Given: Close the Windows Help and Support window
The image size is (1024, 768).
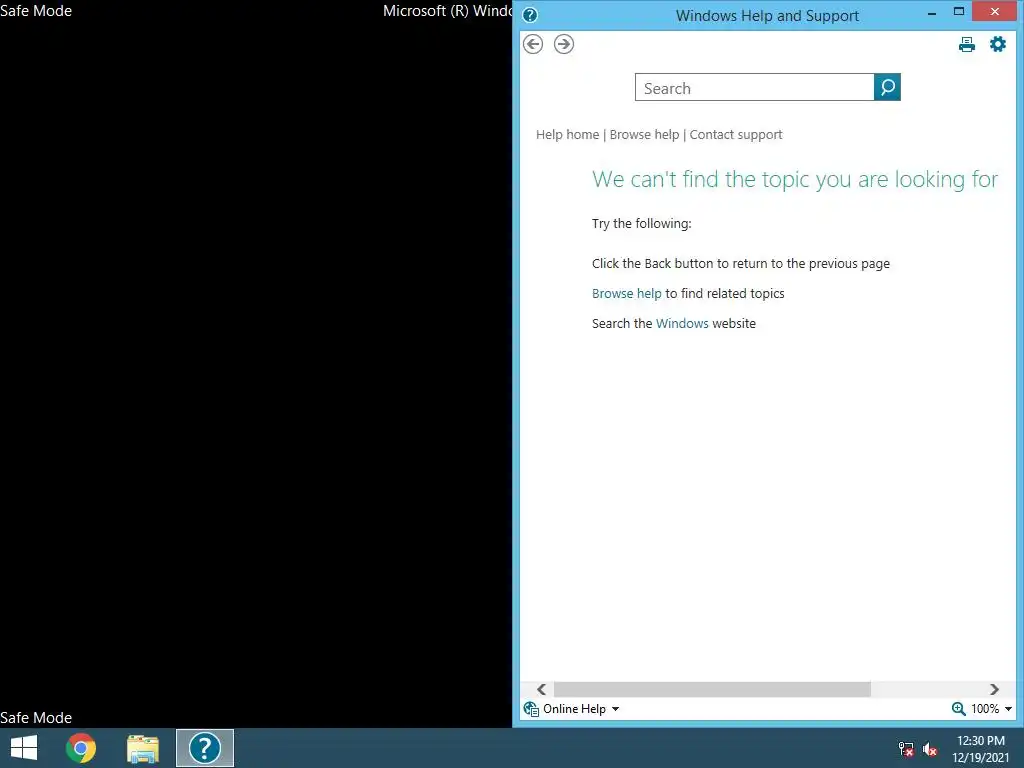Looking at the screenshot, I should (x=995, y=12).
